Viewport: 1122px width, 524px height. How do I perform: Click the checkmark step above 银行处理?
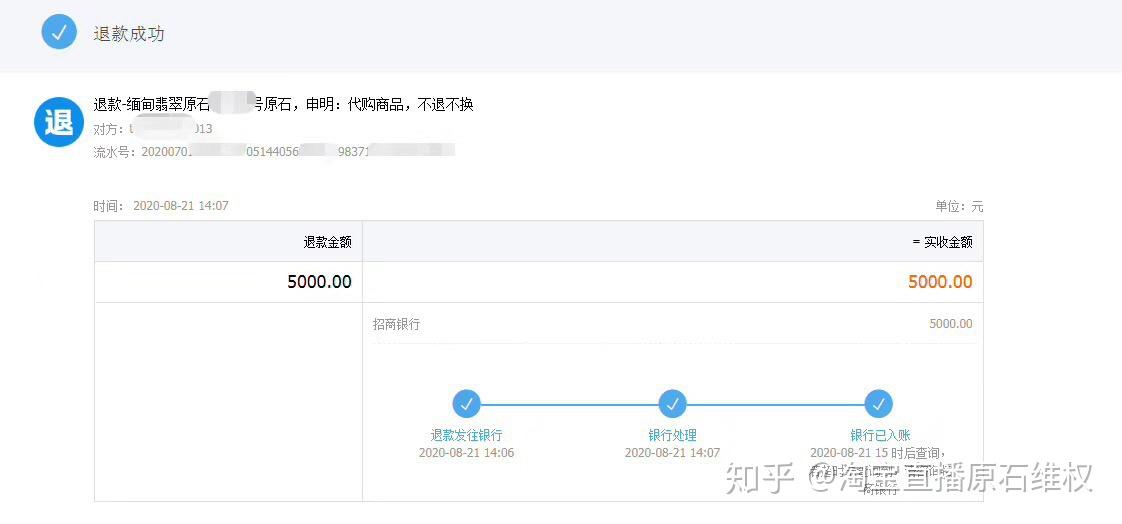tap(673, 404)
